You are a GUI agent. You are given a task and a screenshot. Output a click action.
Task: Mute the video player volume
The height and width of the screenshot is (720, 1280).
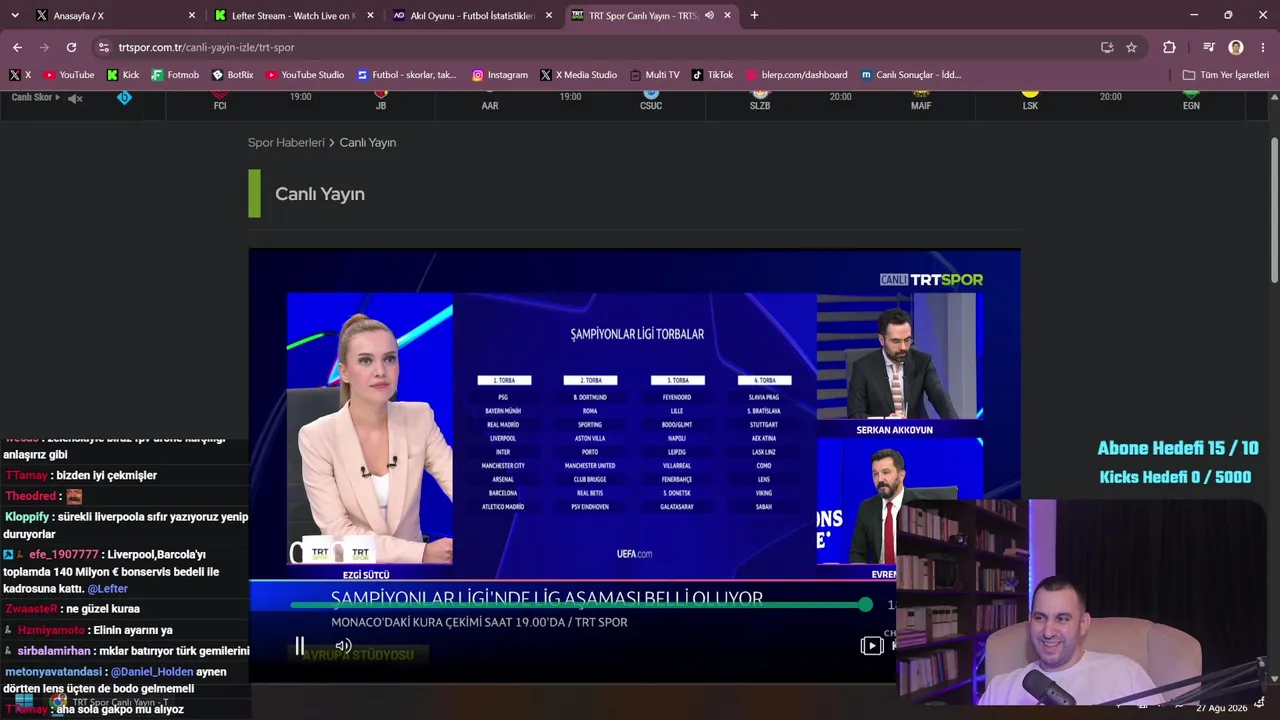[x=343, y=646]
